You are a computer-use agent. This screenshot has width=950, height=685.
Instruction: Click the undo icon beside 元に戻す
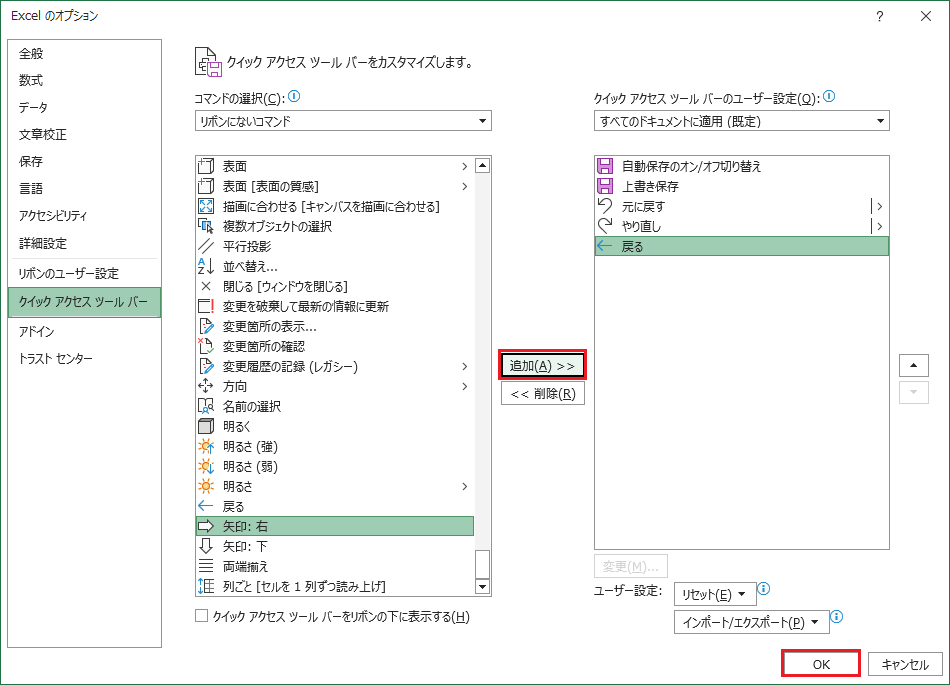click(x=604, y=206)
